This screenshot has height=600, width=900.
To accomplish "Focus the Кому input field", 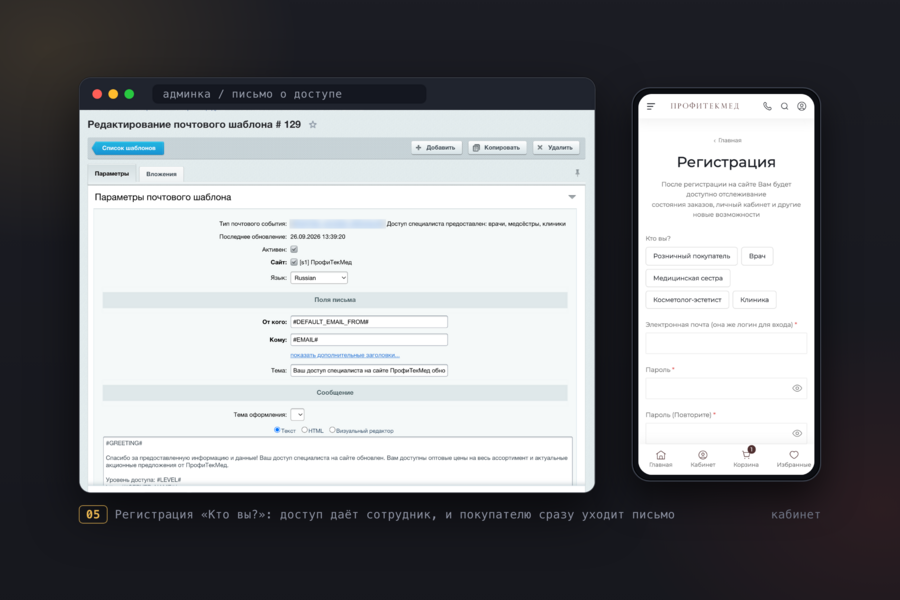I will [368, 340].
